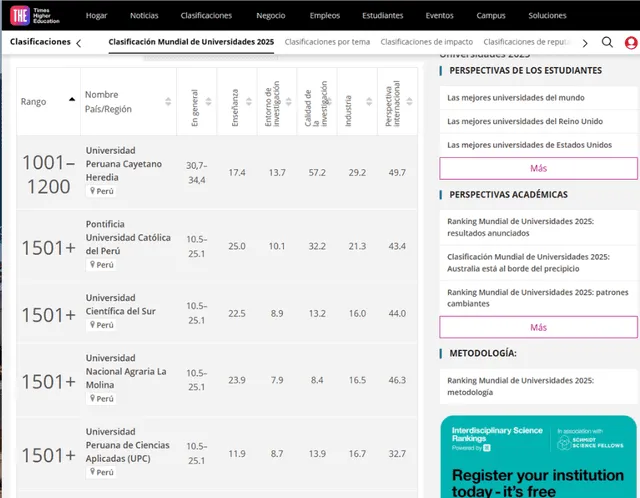Image resolution: width=640 pixels, height=498 pixels.
Task: Select Clasificación Mundial de Universidades 2025 tab
Action: pyautogui.click(x=191, y=42)
